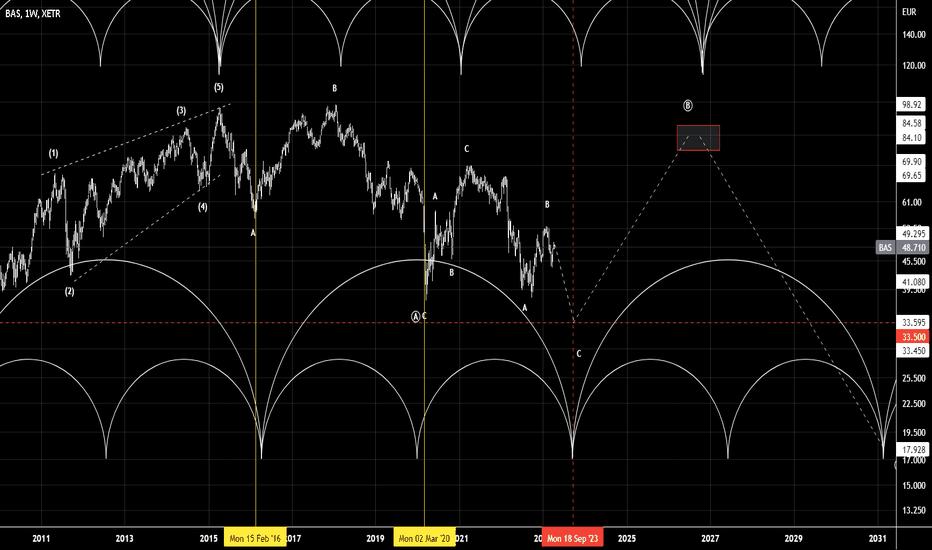Select the (3) Elliott wave label
Viewport: 932px width, 550px height.
(x=181, y=111)
